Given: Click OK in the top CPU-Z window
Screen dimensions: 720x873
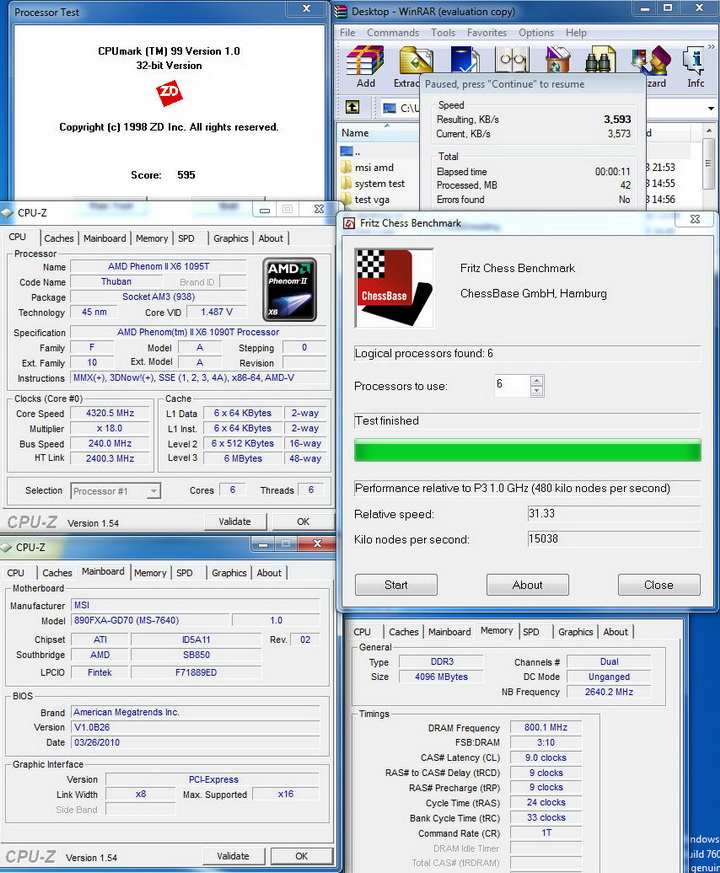Looking at the screenshot, I should [303, 522].
